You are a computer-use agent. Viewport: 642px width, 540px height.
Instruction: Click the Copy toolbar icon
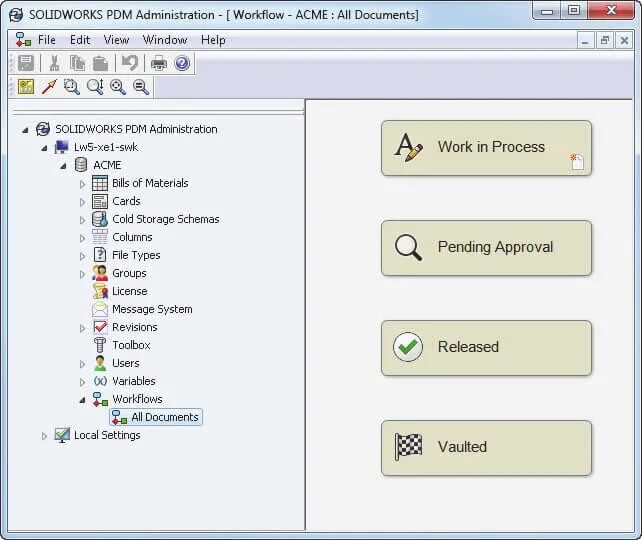click(x=77, y=63)
